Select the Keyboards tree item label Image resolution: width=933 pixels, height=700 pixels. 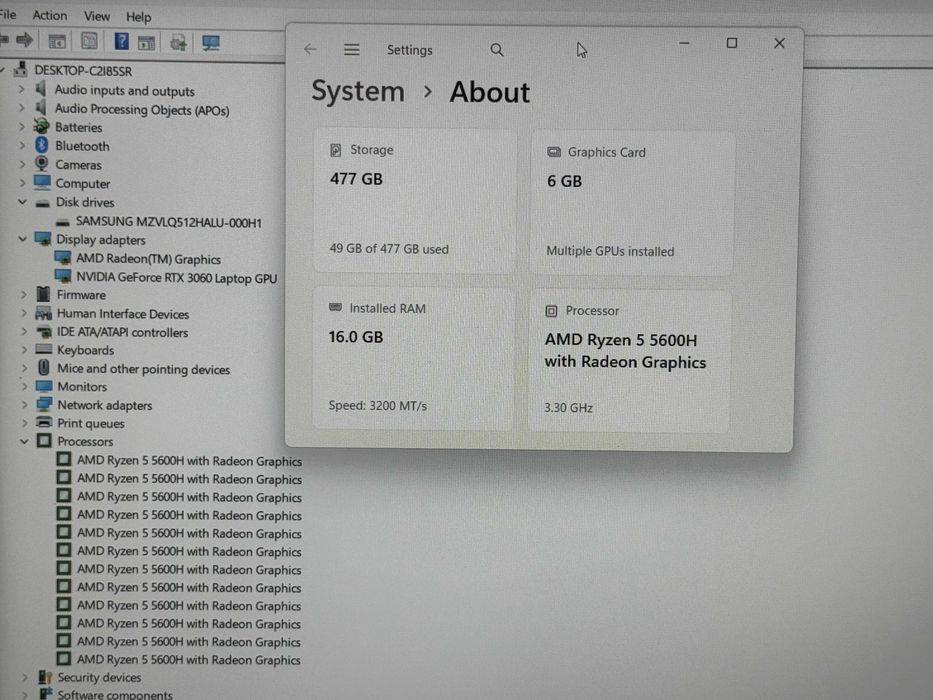pyautogui.click(x=85, y=350)
